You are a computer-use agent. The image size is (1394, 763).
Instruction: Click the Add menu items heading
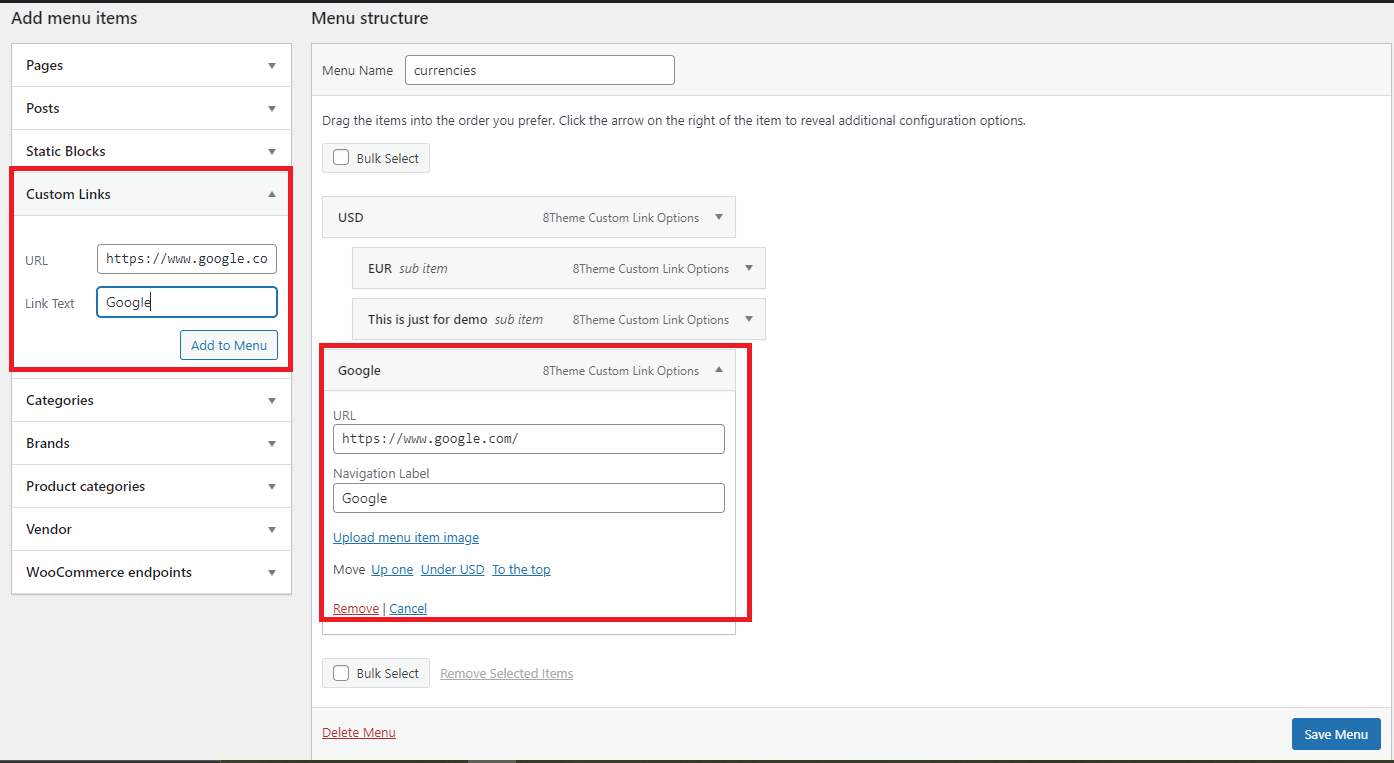pyautogui.click(x=74, y=18)
